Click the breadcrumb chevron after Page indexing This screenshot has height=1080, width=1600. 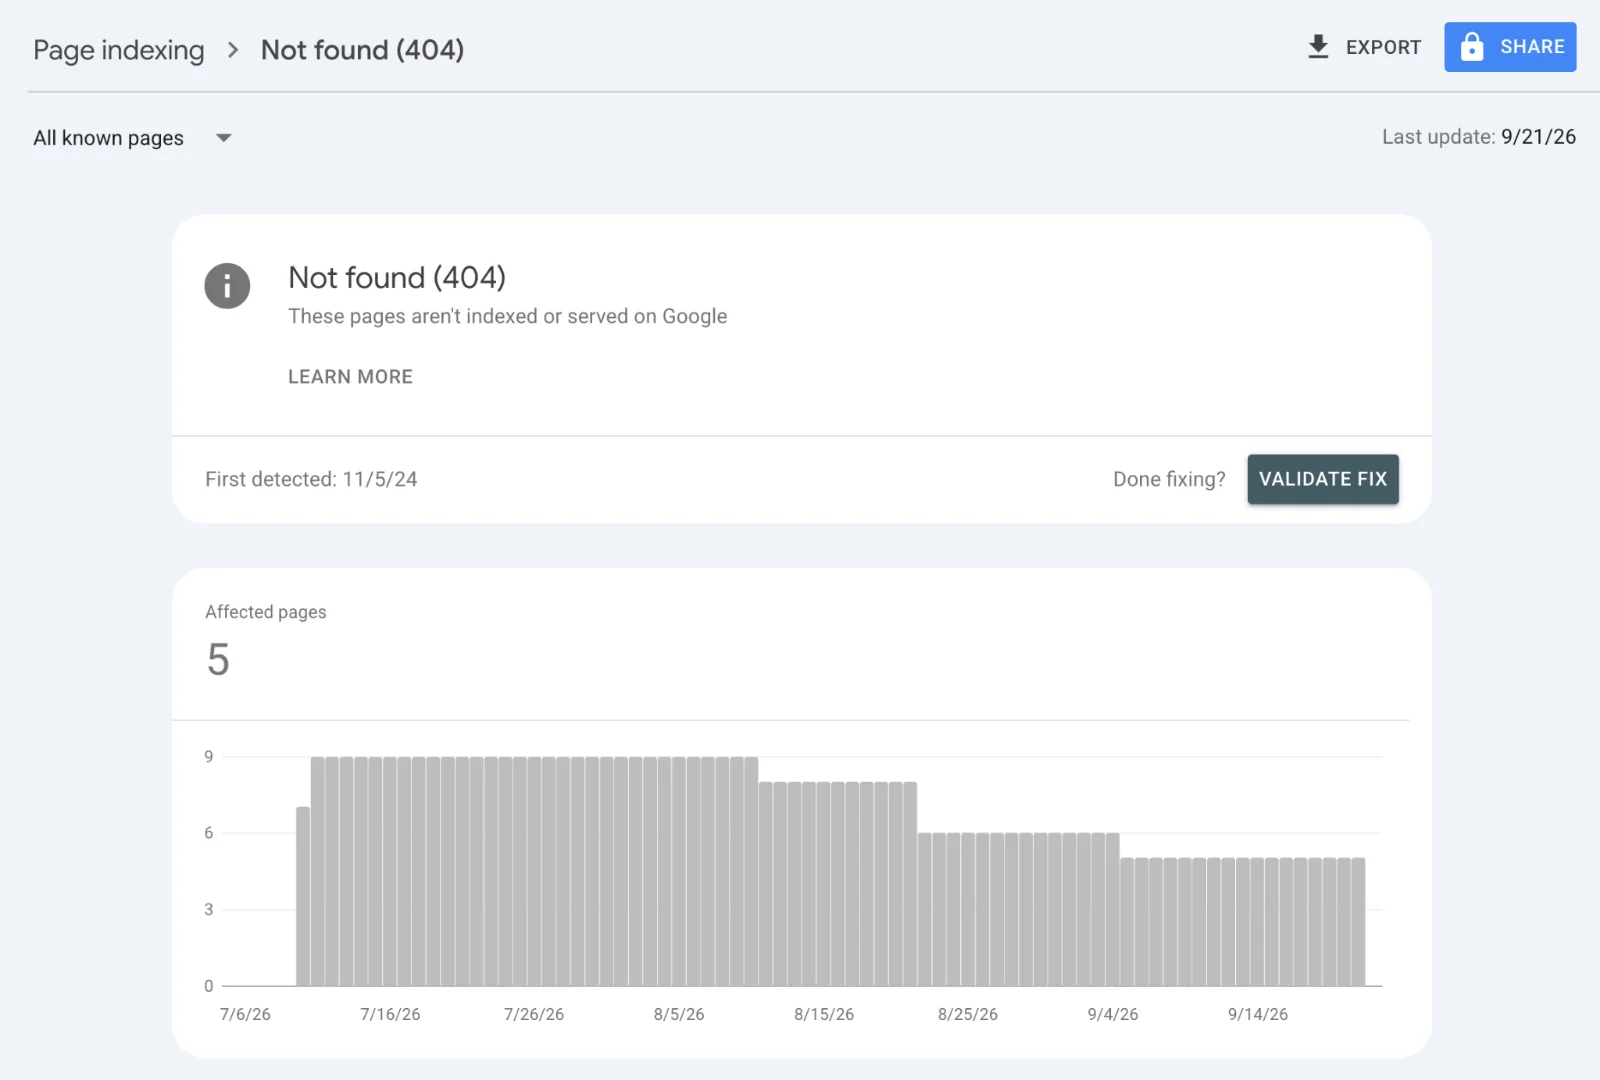point(233,50)
